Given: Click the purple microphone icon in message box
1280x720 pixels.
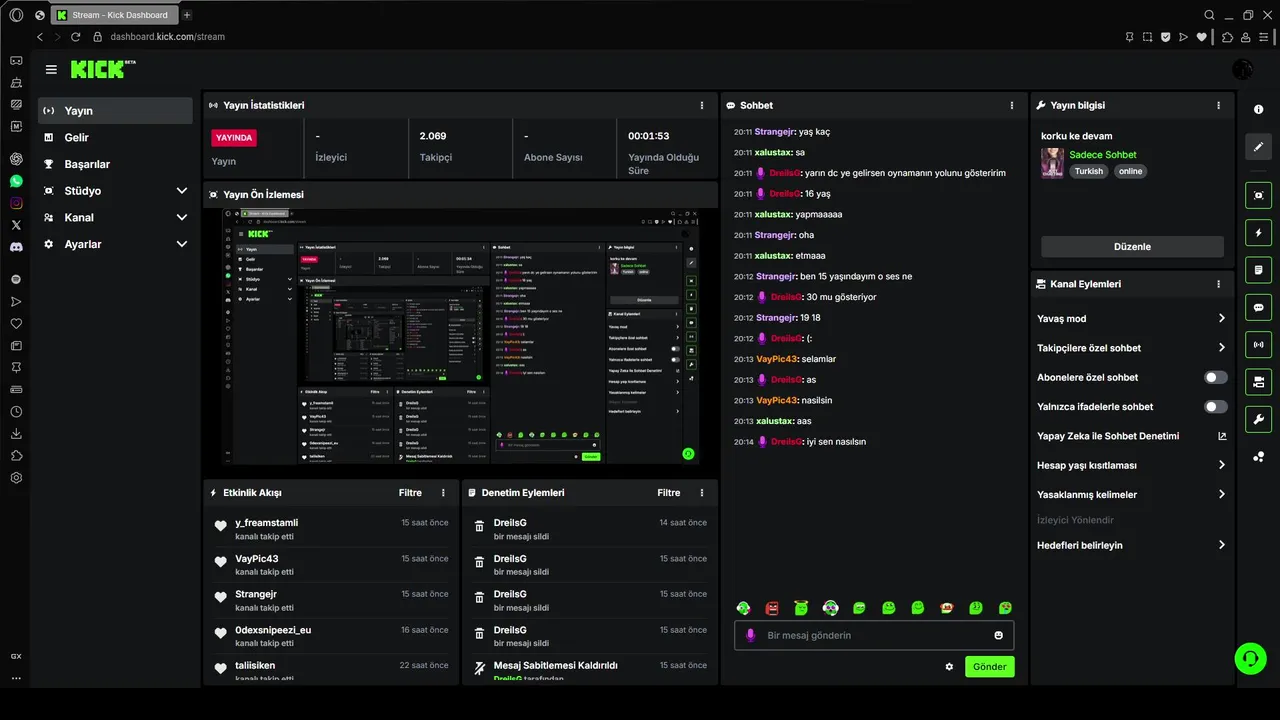Looking at the screenshot, I should pyautogui.click(x=751, y=636).
